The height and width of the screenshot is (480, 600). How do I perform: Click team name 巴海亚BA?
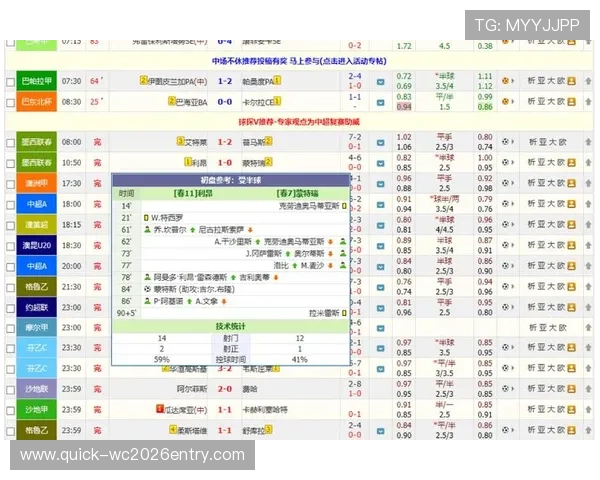pyautogui.click(x=191, y=102)
